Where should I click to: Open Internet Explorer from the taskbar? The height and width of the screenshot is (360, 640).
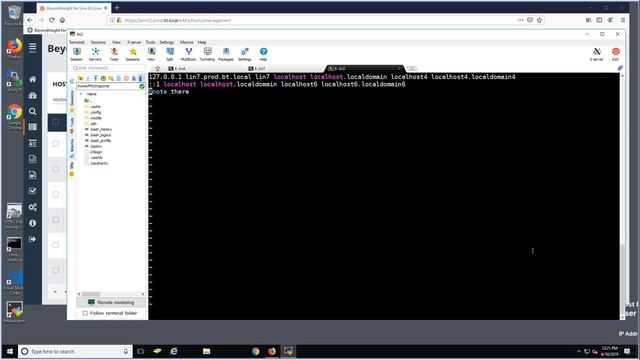pyautogui.click(x=174, y=351)
